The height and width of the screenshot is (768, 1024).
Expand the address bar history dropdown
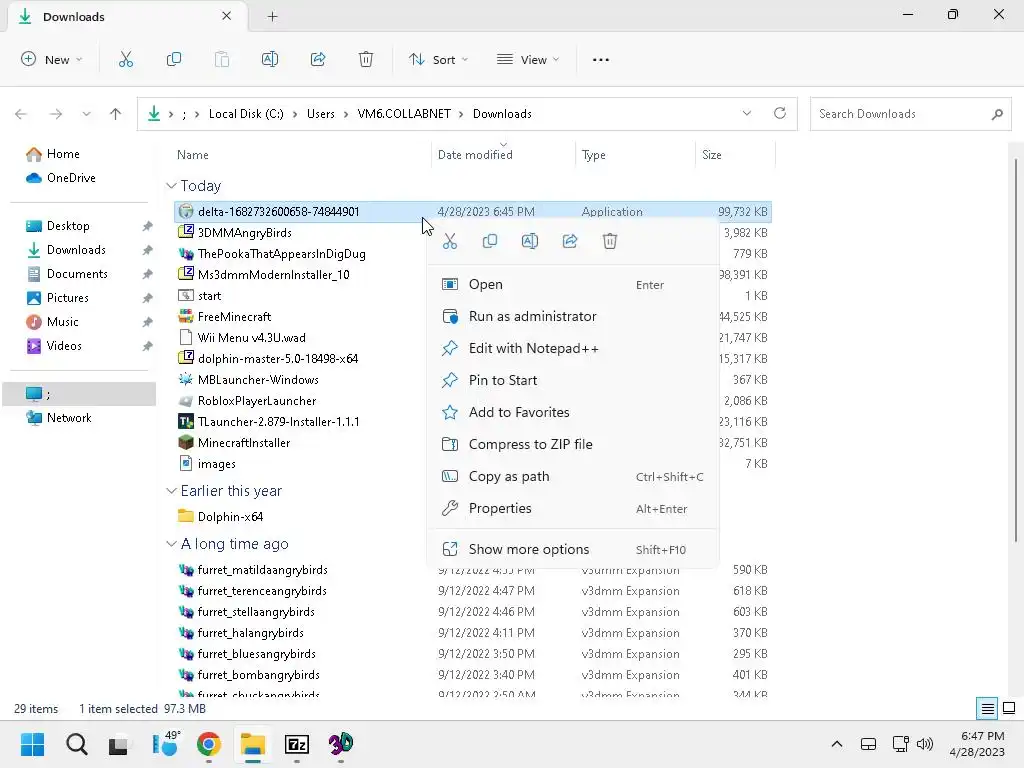[x=746, y=113]
